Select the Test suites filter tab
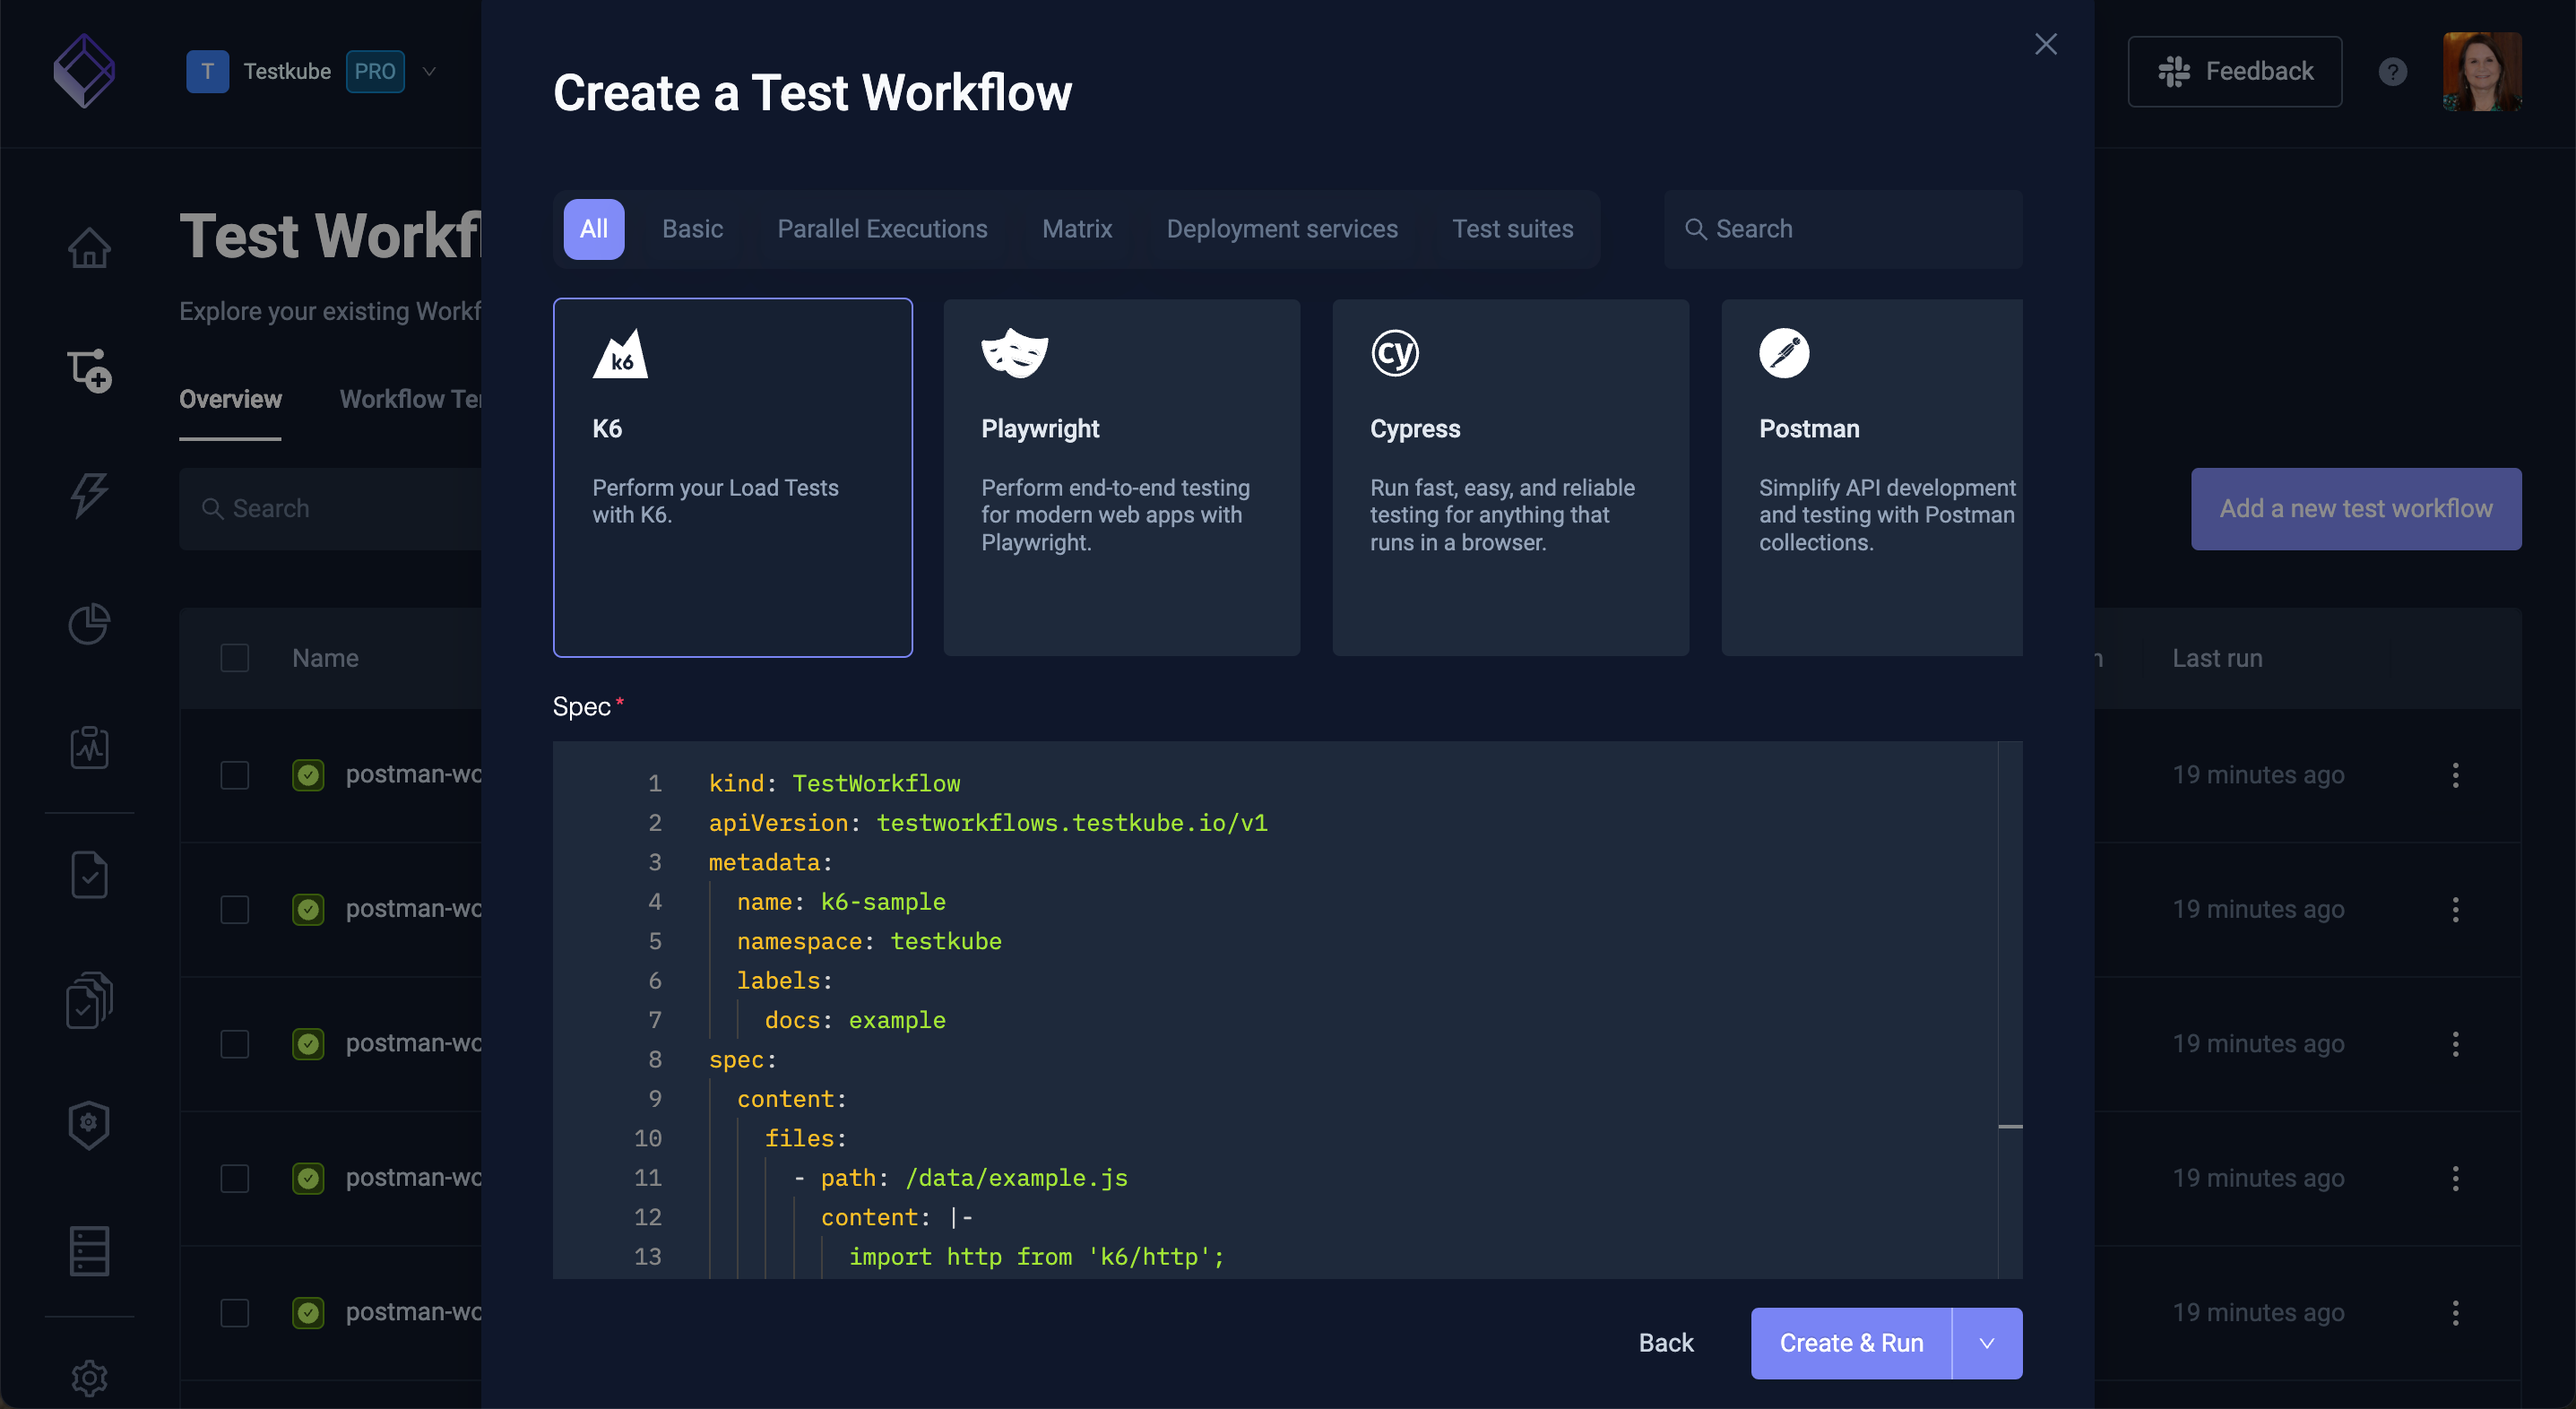This screenshot has width=2576, height=1409. pyautogui.click(x=1513, y=228)
